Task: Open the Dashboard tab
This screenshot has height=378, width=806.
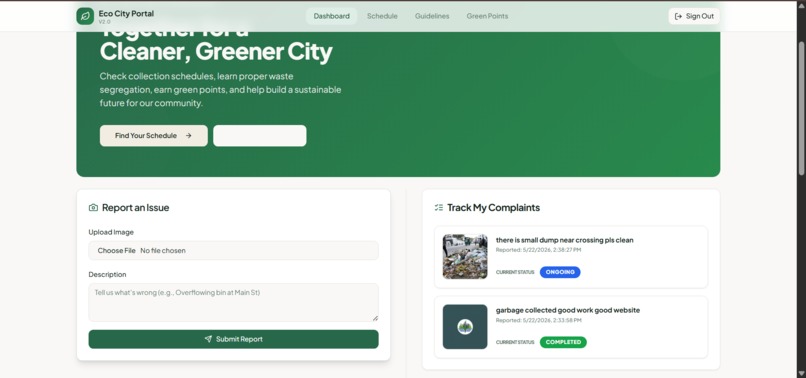Action: click(x=332, y=16)
